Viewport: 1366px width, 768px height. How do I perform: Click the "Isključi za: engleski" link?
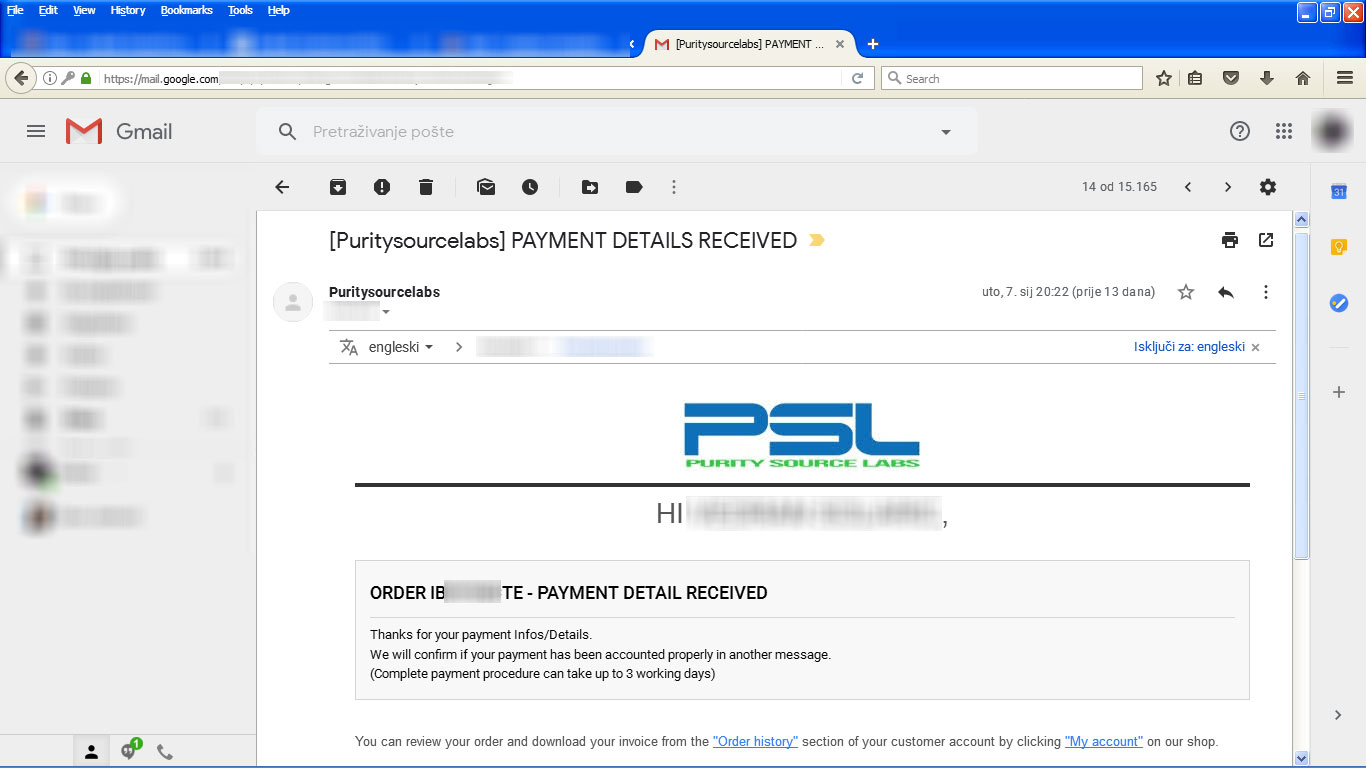(1189, 347)
